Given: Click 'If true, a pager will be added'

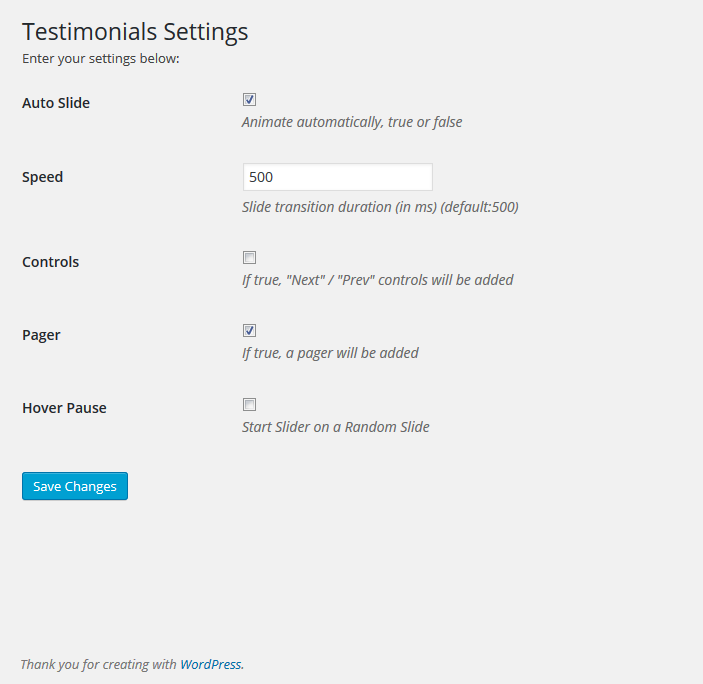Looking at the screenshot, I should pyautogui.click(x=330, y=353).
